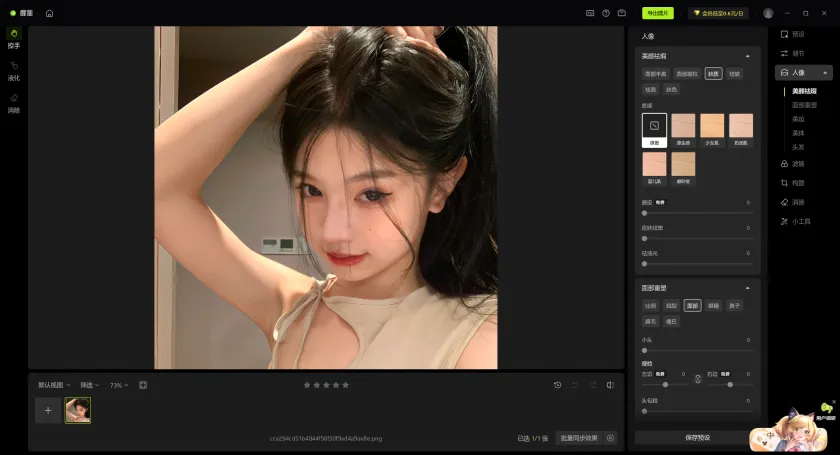Open the 消除 panel in right sidebar
This screenshot has height=455, width=840.
(x=792, y=203)
